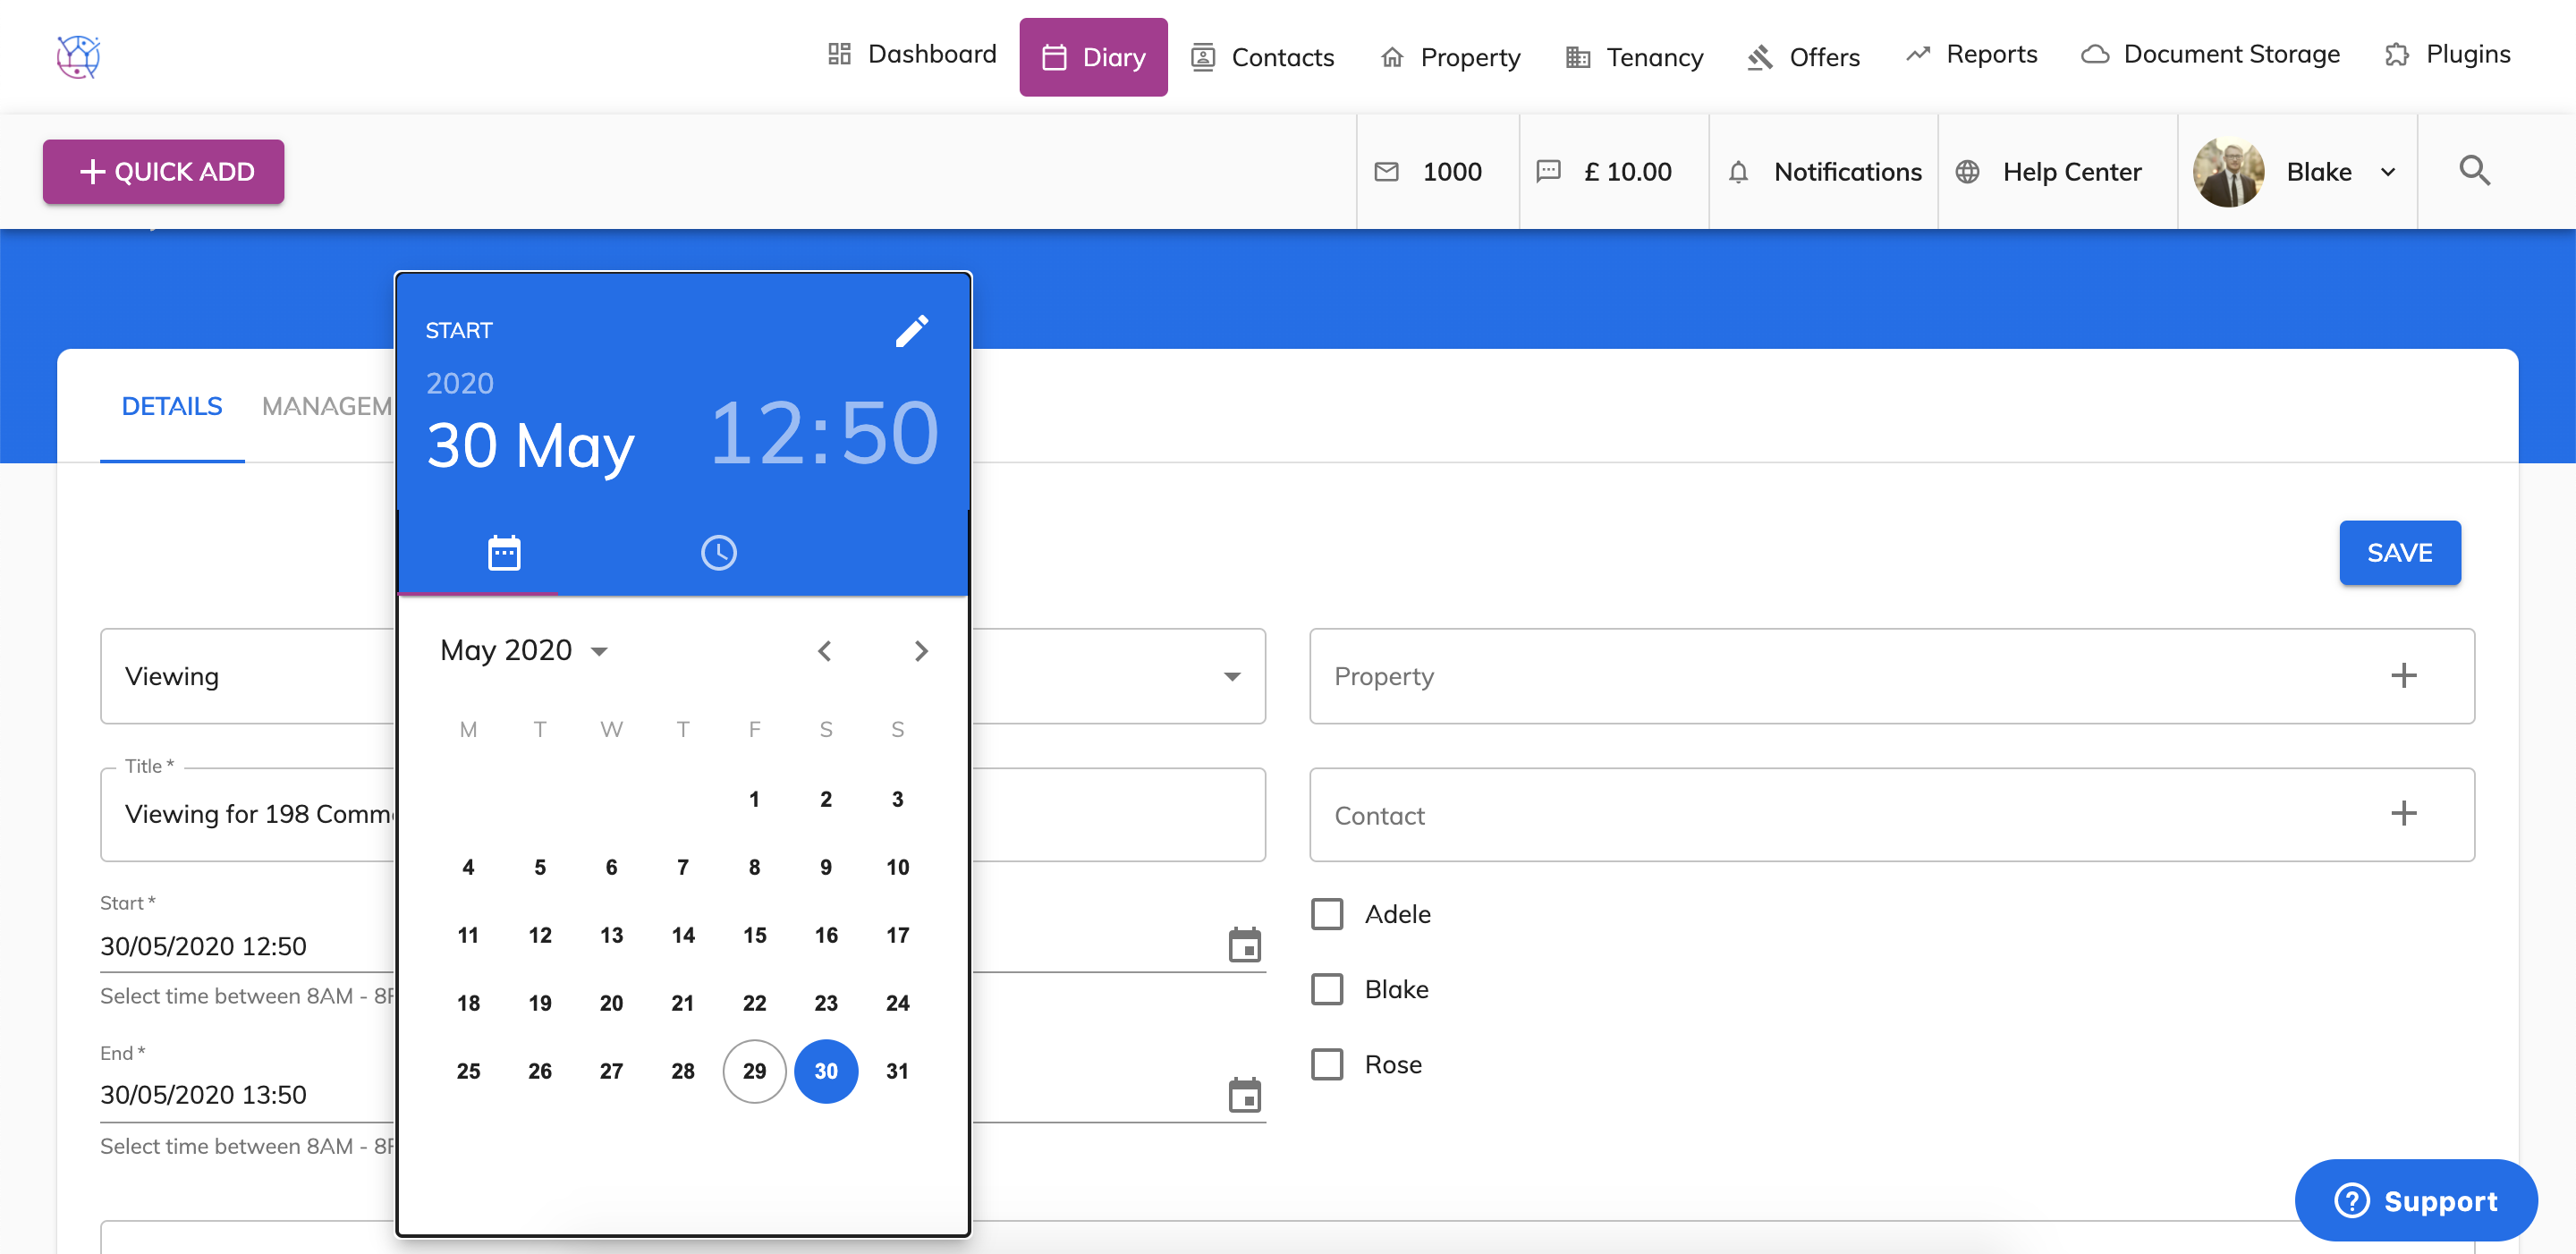The height and width of the screenshot is (1254, 2576).
Task: Check the Blake checkbox
Action: point(1327,989)
